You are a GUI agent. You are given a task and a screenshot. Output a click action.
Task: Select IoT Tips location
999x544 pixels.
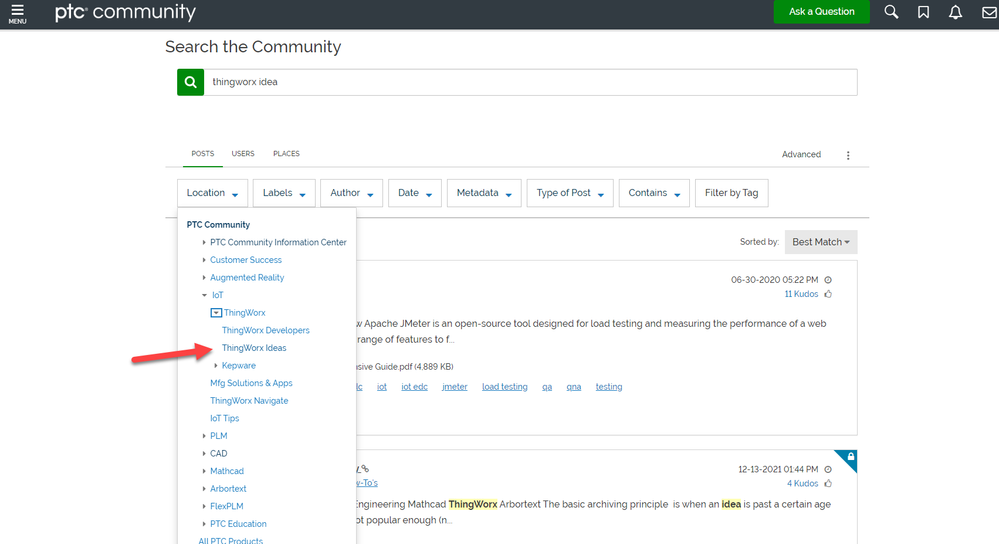pyautogui.click(x=224, y=419)
